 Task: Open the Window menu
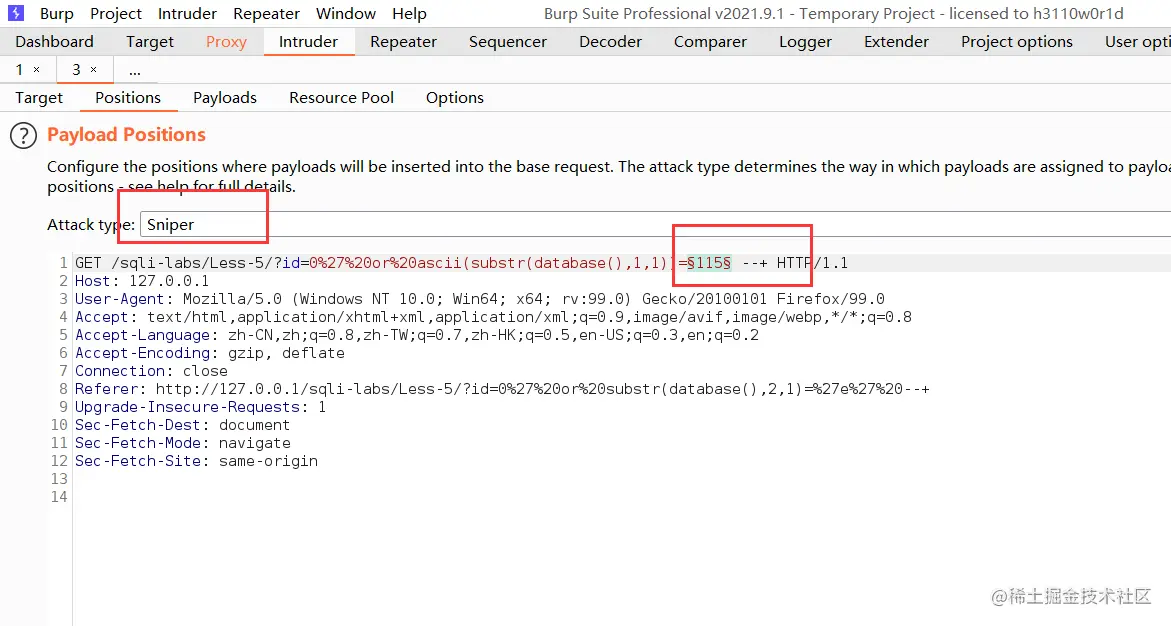(x=346, y=13)
